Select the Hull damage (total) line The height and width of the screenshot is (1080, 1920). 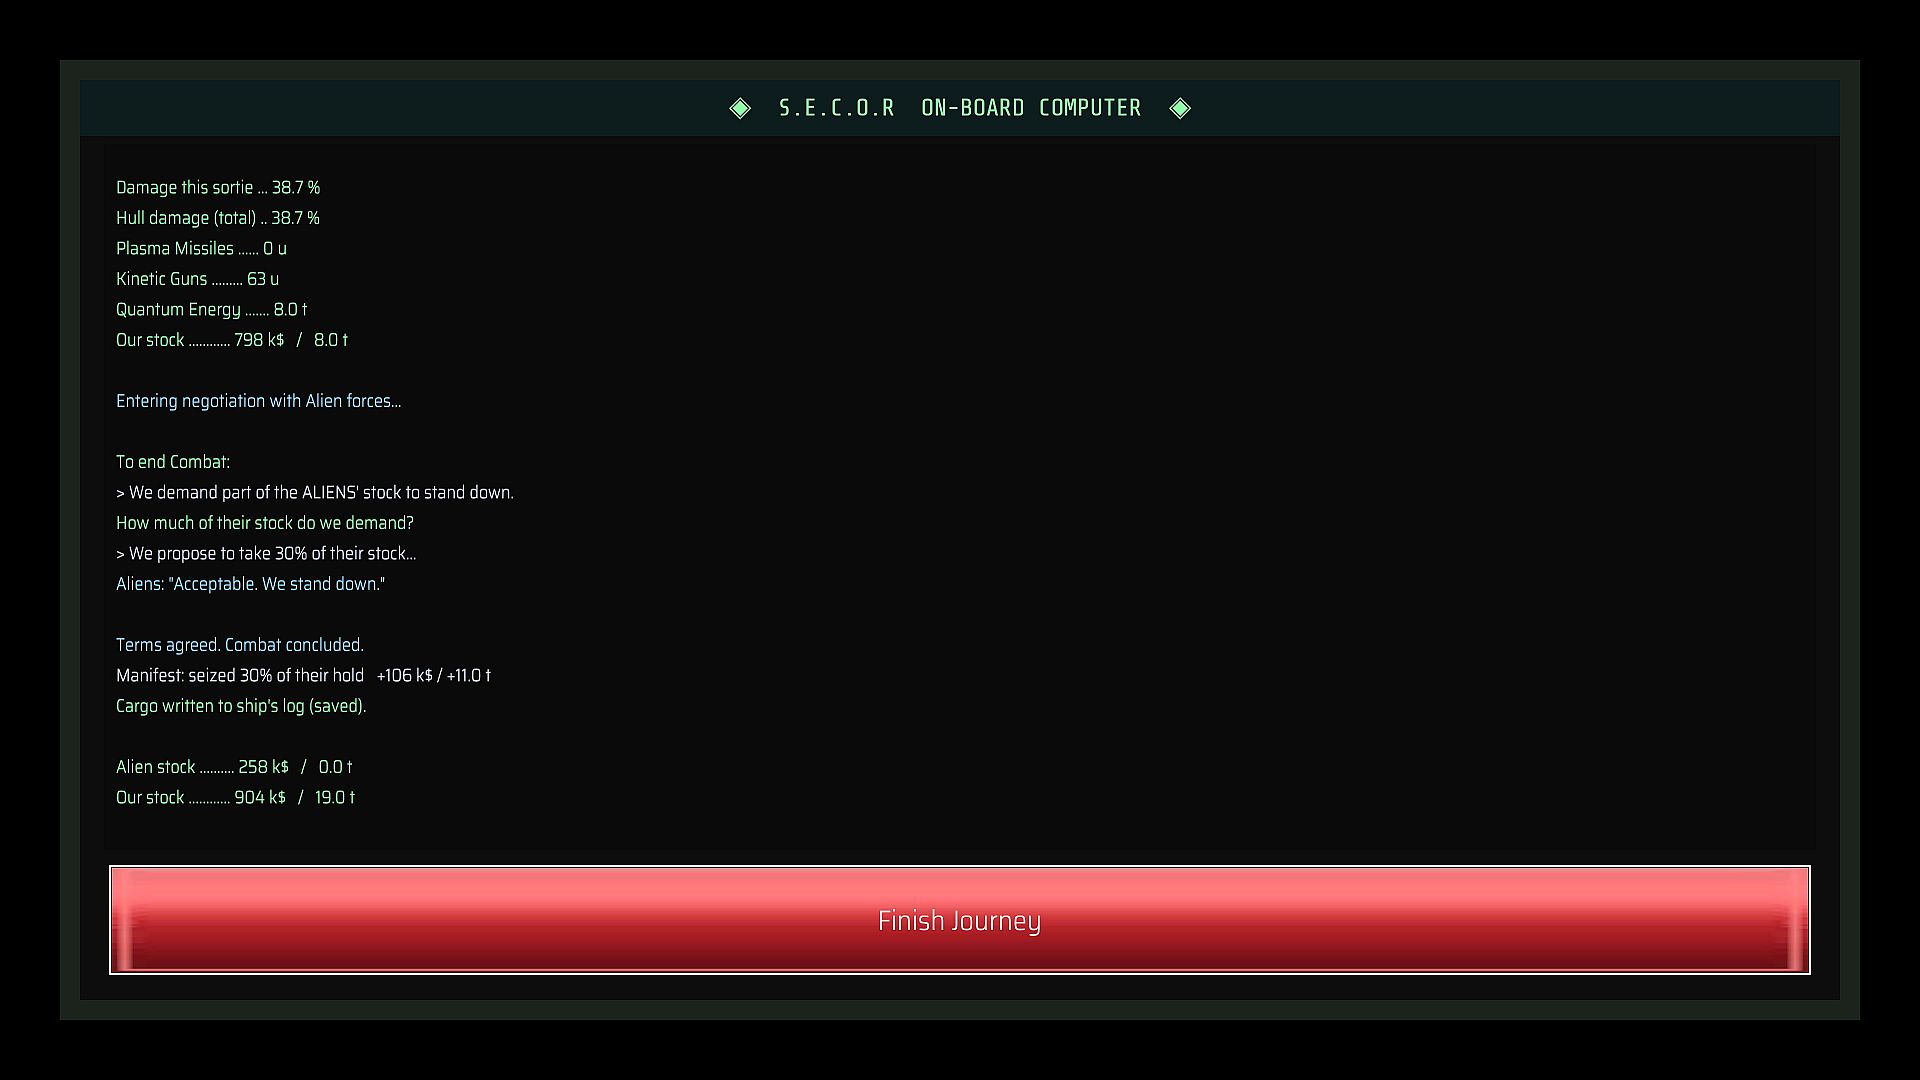tap(218, 218)
